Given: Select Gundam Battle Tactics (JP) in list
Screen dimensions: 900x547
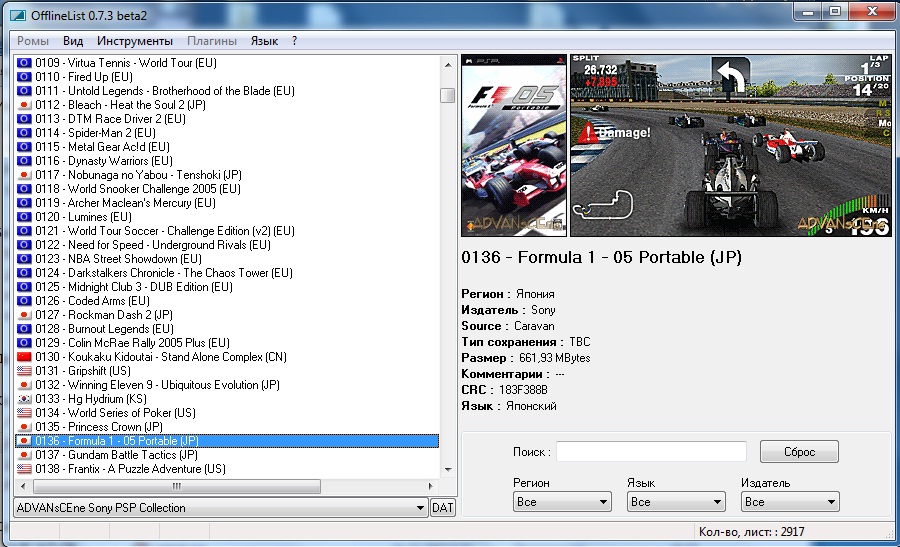Looking at the screenshot, I should pyautogui.click(x=132, y=455).
